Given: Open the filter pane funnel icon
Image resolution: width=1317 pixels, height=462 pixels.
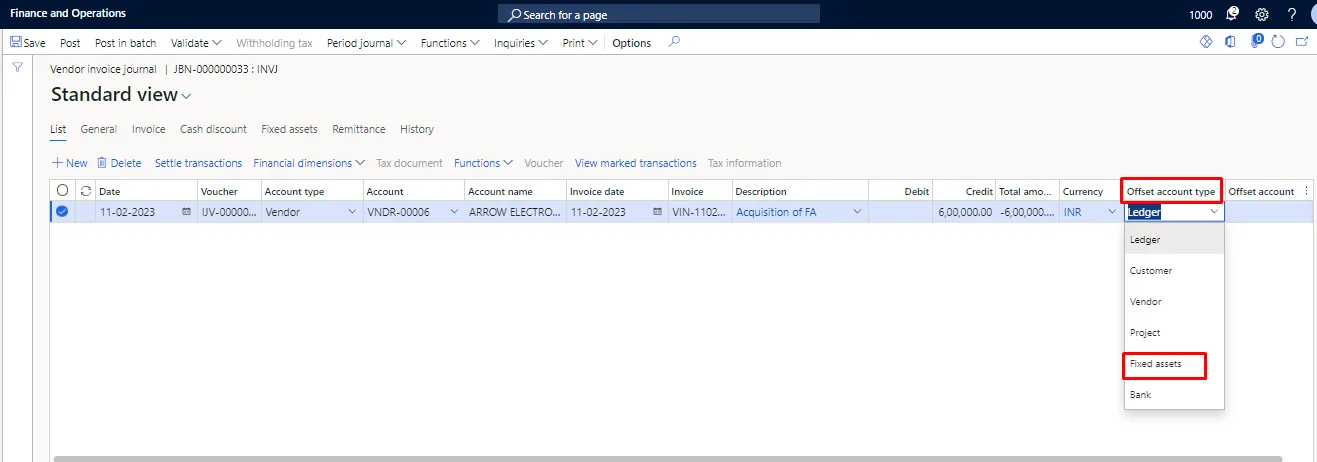Looking at the screenshot, I should click(17, 67).
